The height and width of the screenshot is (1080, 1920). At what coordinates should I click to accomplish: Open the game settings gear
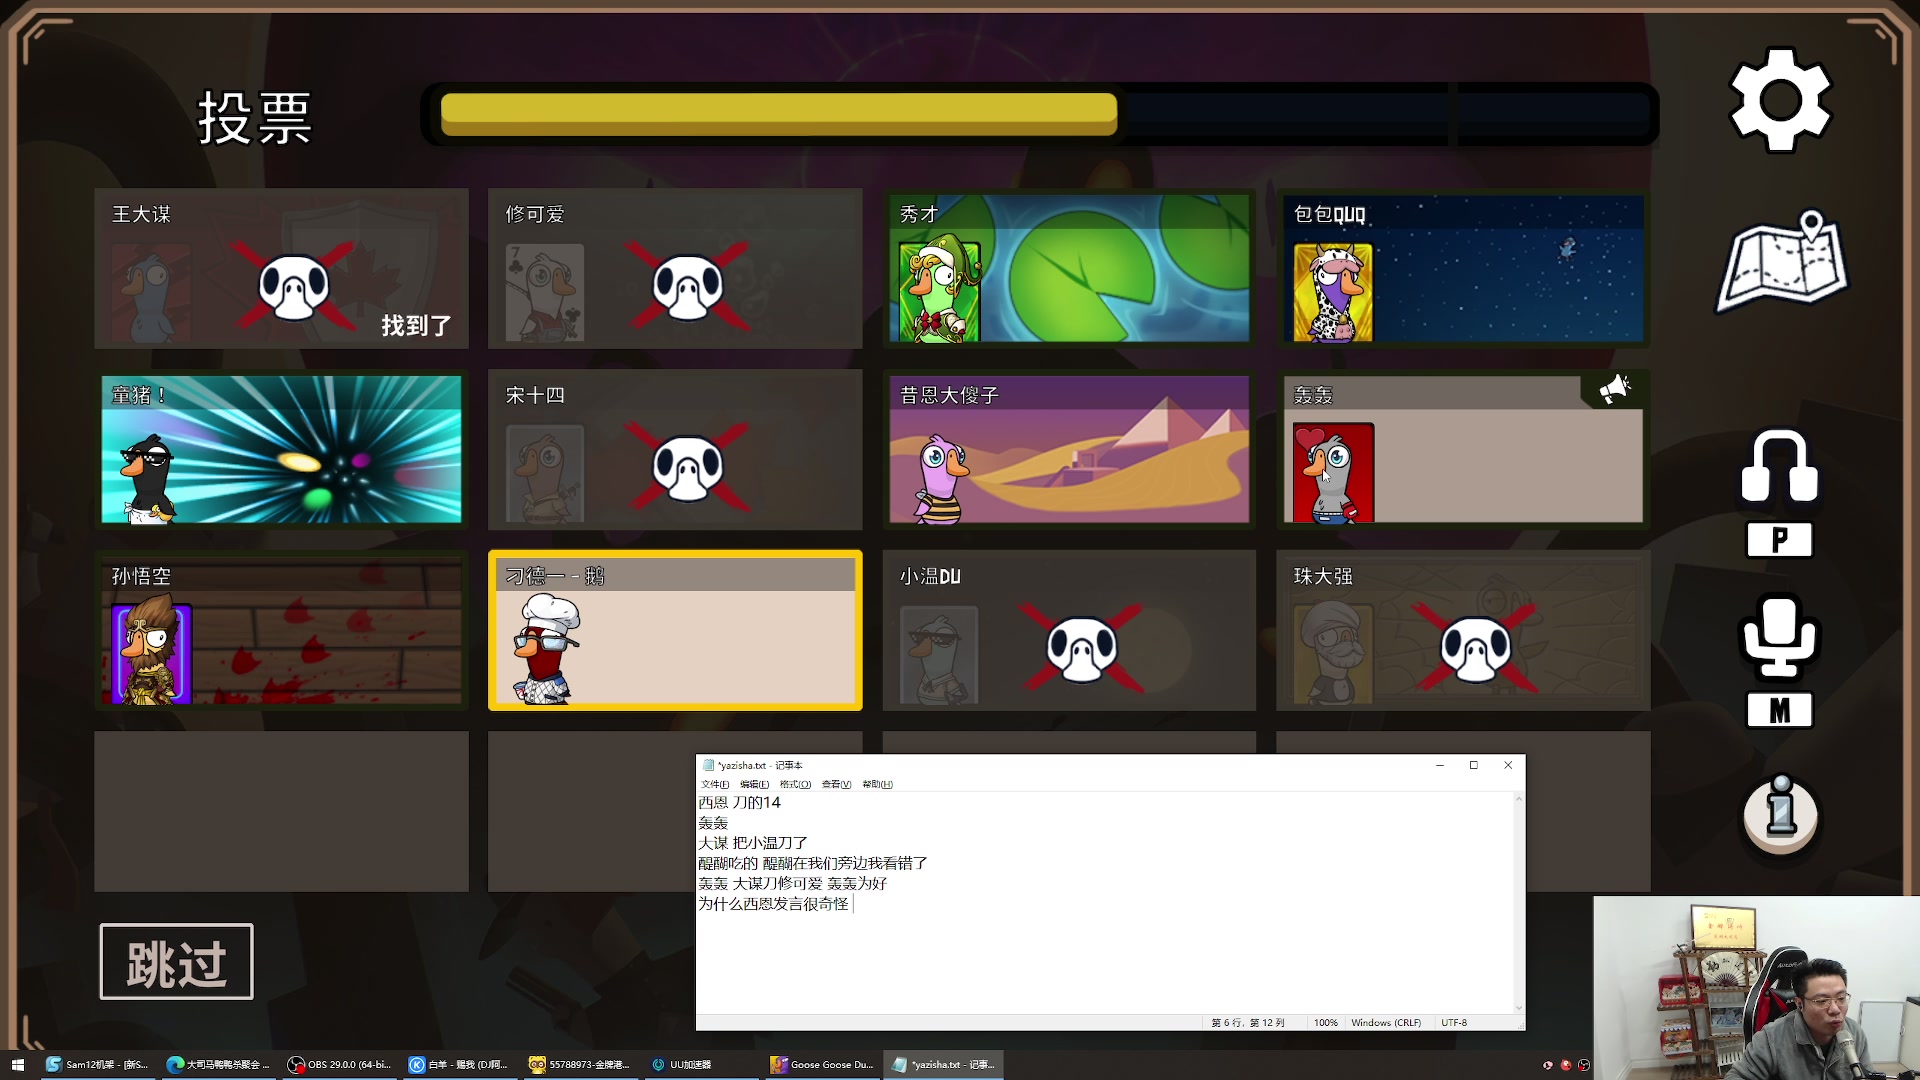(1780, 100)
